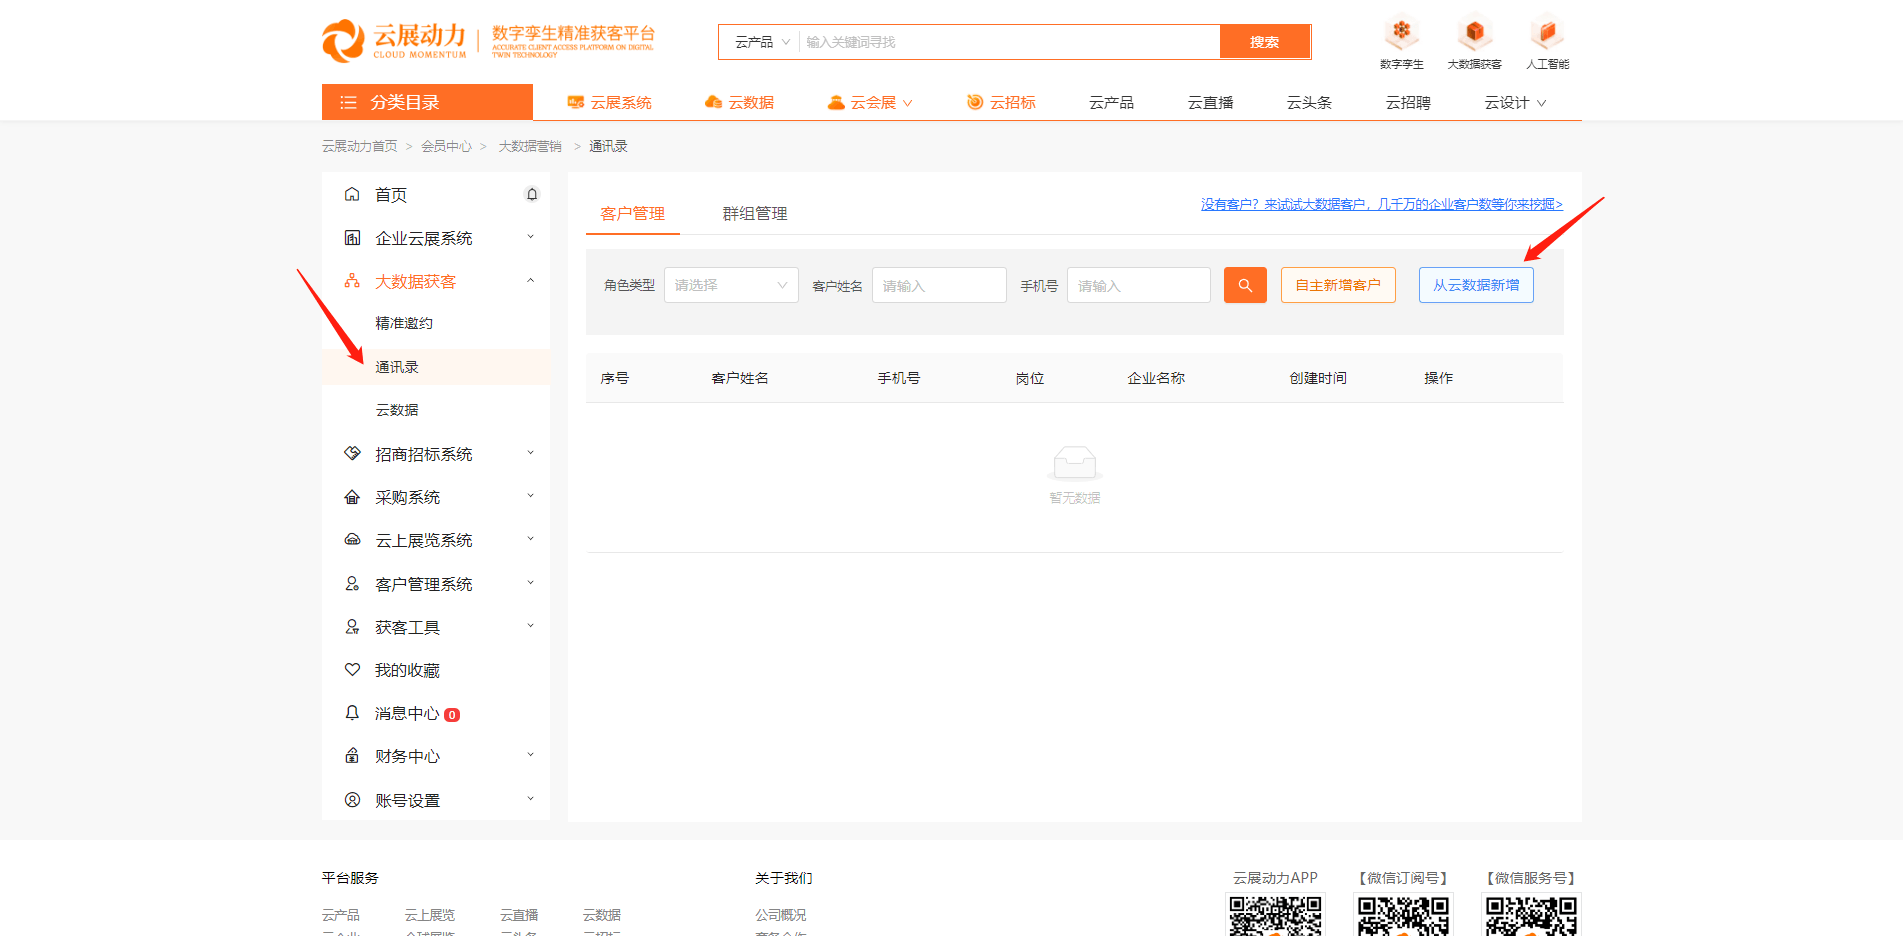Click the notification bell beside 首页
The width and height of the screenshot is (1903, 936).
(532, 195)
